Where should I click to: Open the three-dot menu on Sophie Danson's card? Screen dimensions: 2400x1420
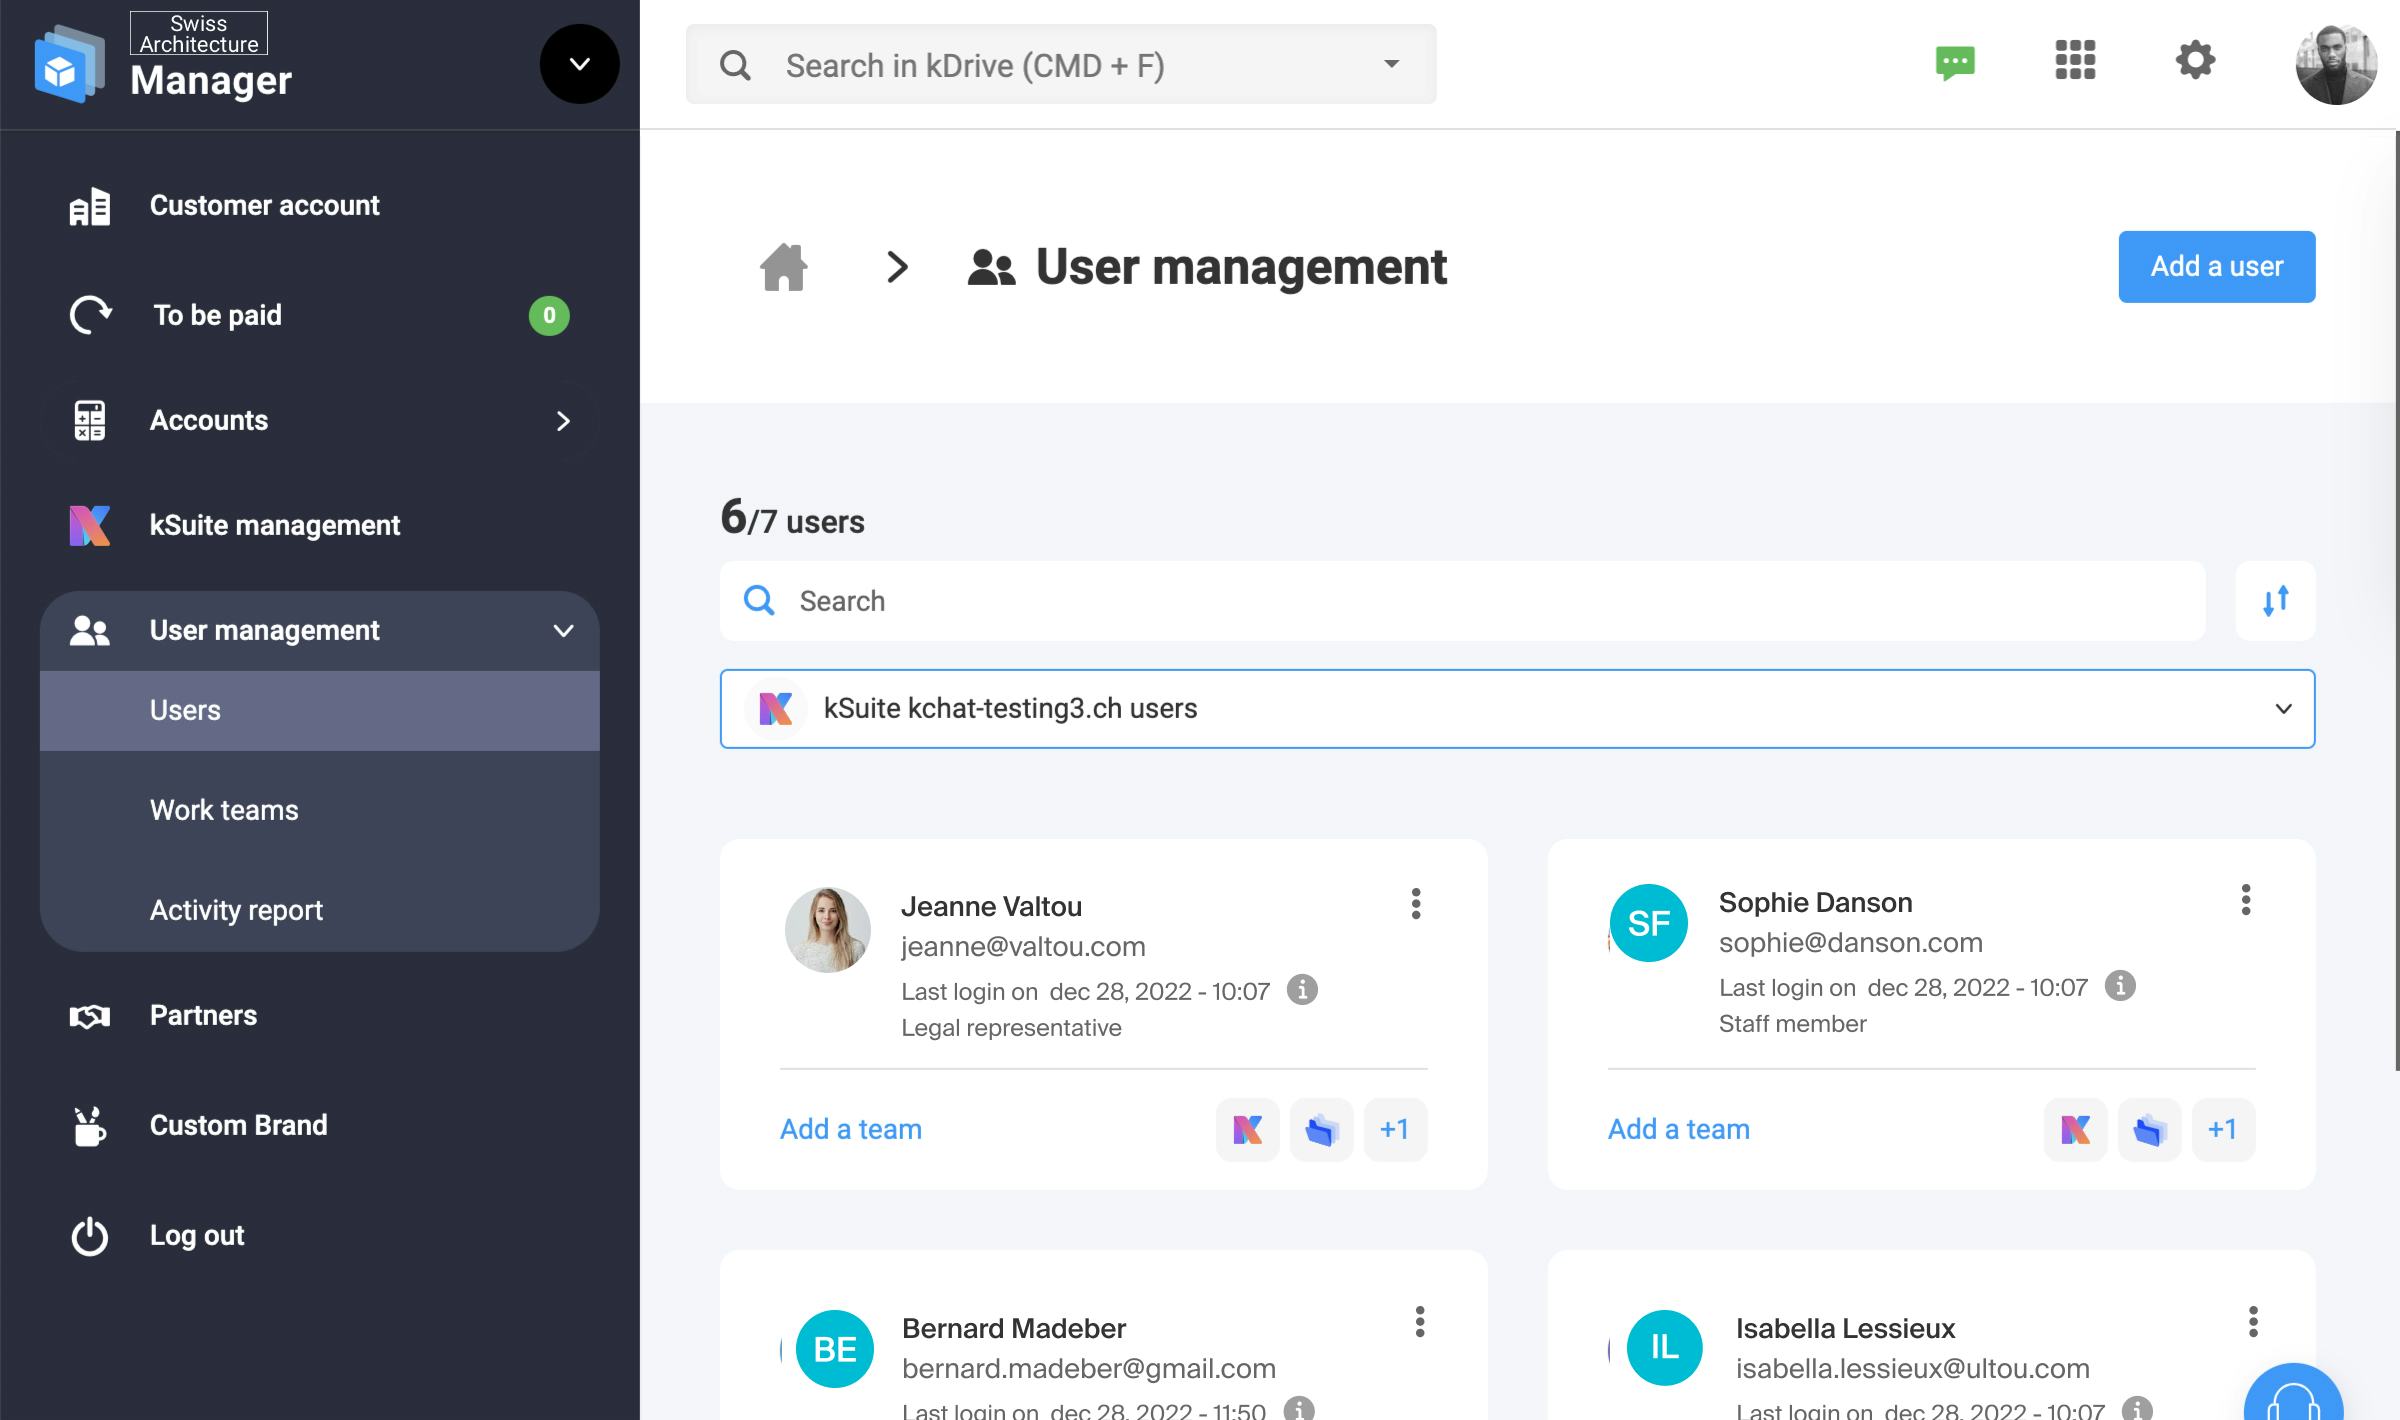coord(2246,901)
